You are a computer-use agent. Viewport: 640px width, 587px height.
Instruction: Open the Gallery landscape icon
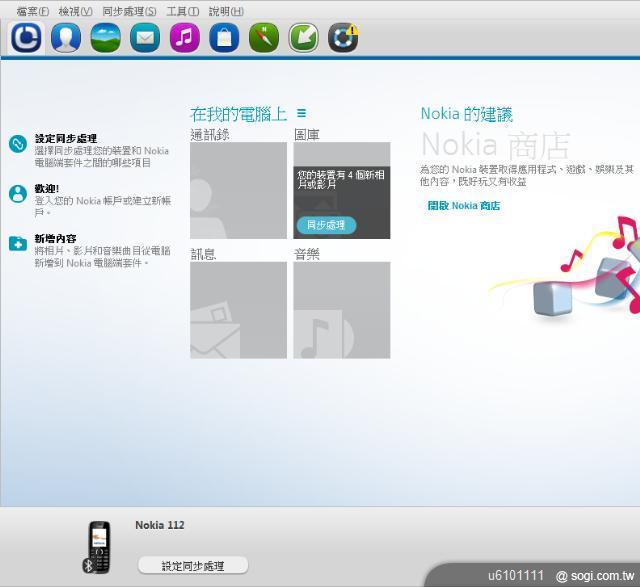(105, 38)
